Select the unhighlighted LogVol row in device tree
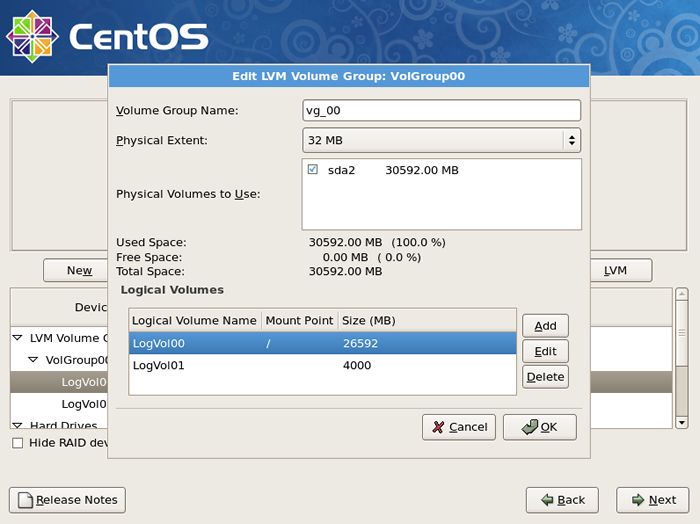 tap(59, 404)
